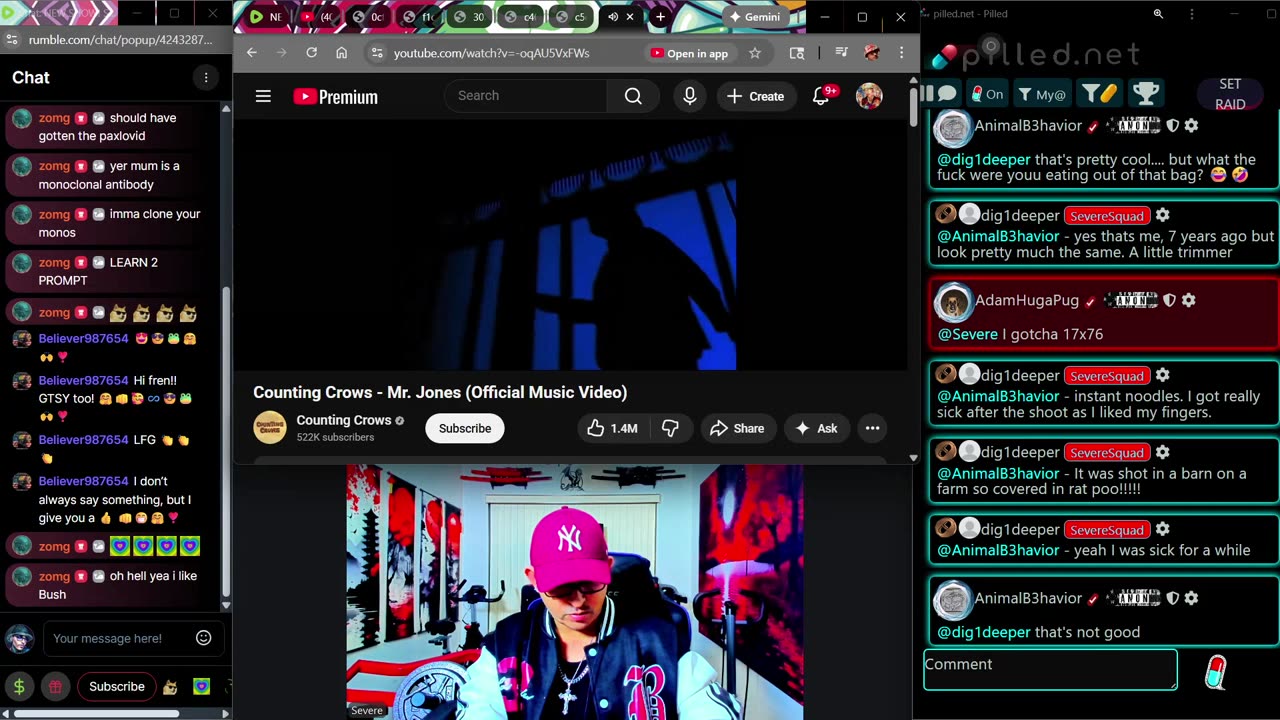Dislike the Mr. Jones video

pos(670,428)
